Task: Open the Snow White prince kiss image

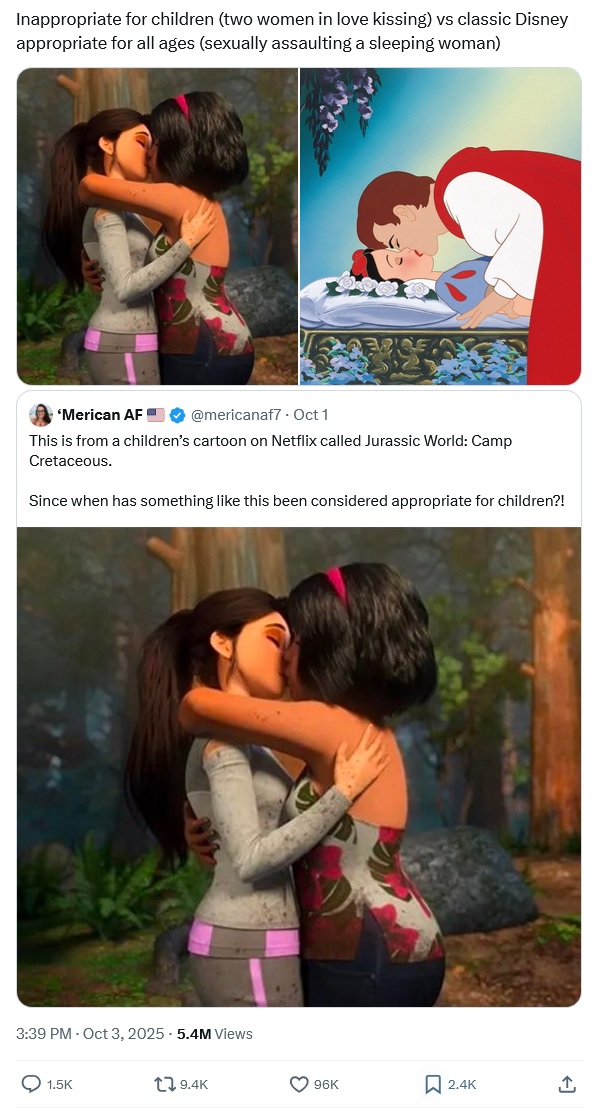Action: (440, 226)
